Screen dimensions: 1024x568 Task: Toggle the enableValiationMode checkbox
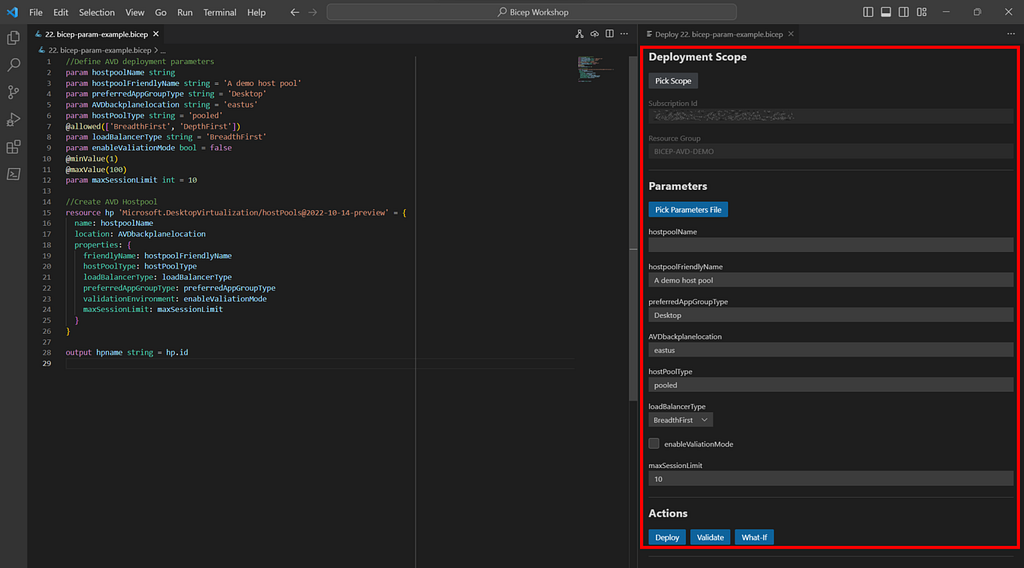point(654,444)
